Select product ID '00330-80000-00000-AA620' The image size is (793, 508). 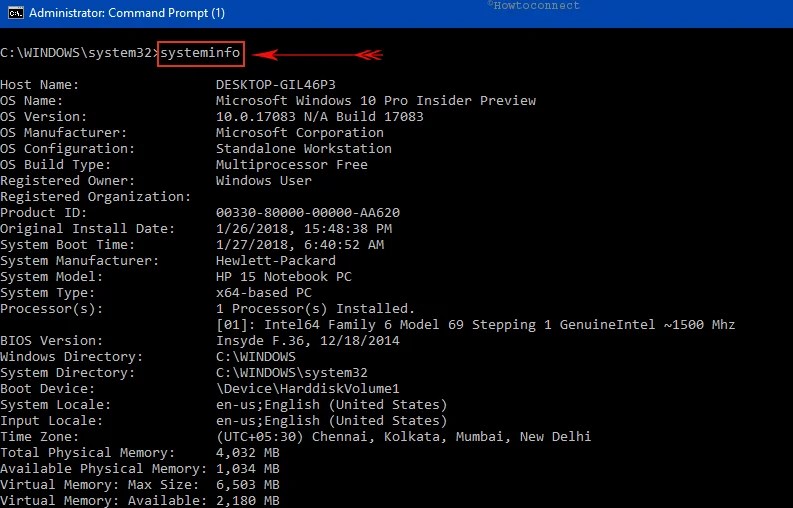click(308, 213)
